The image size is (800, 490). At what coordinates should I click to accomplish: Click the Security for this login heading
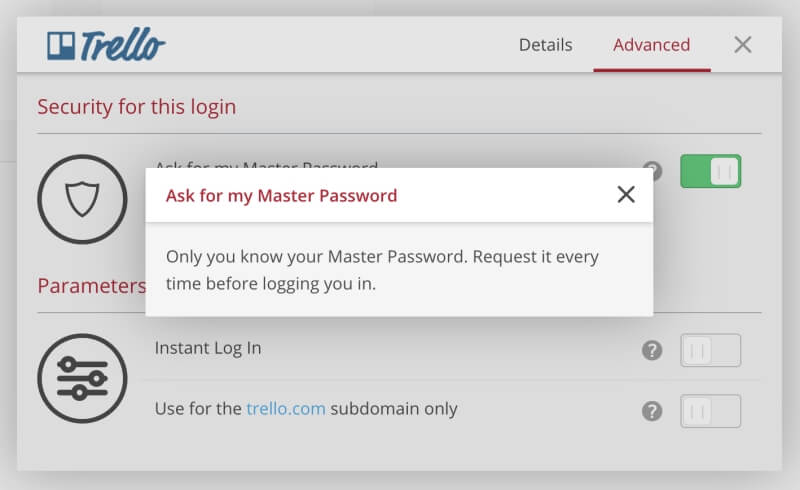tap(137, 107)
